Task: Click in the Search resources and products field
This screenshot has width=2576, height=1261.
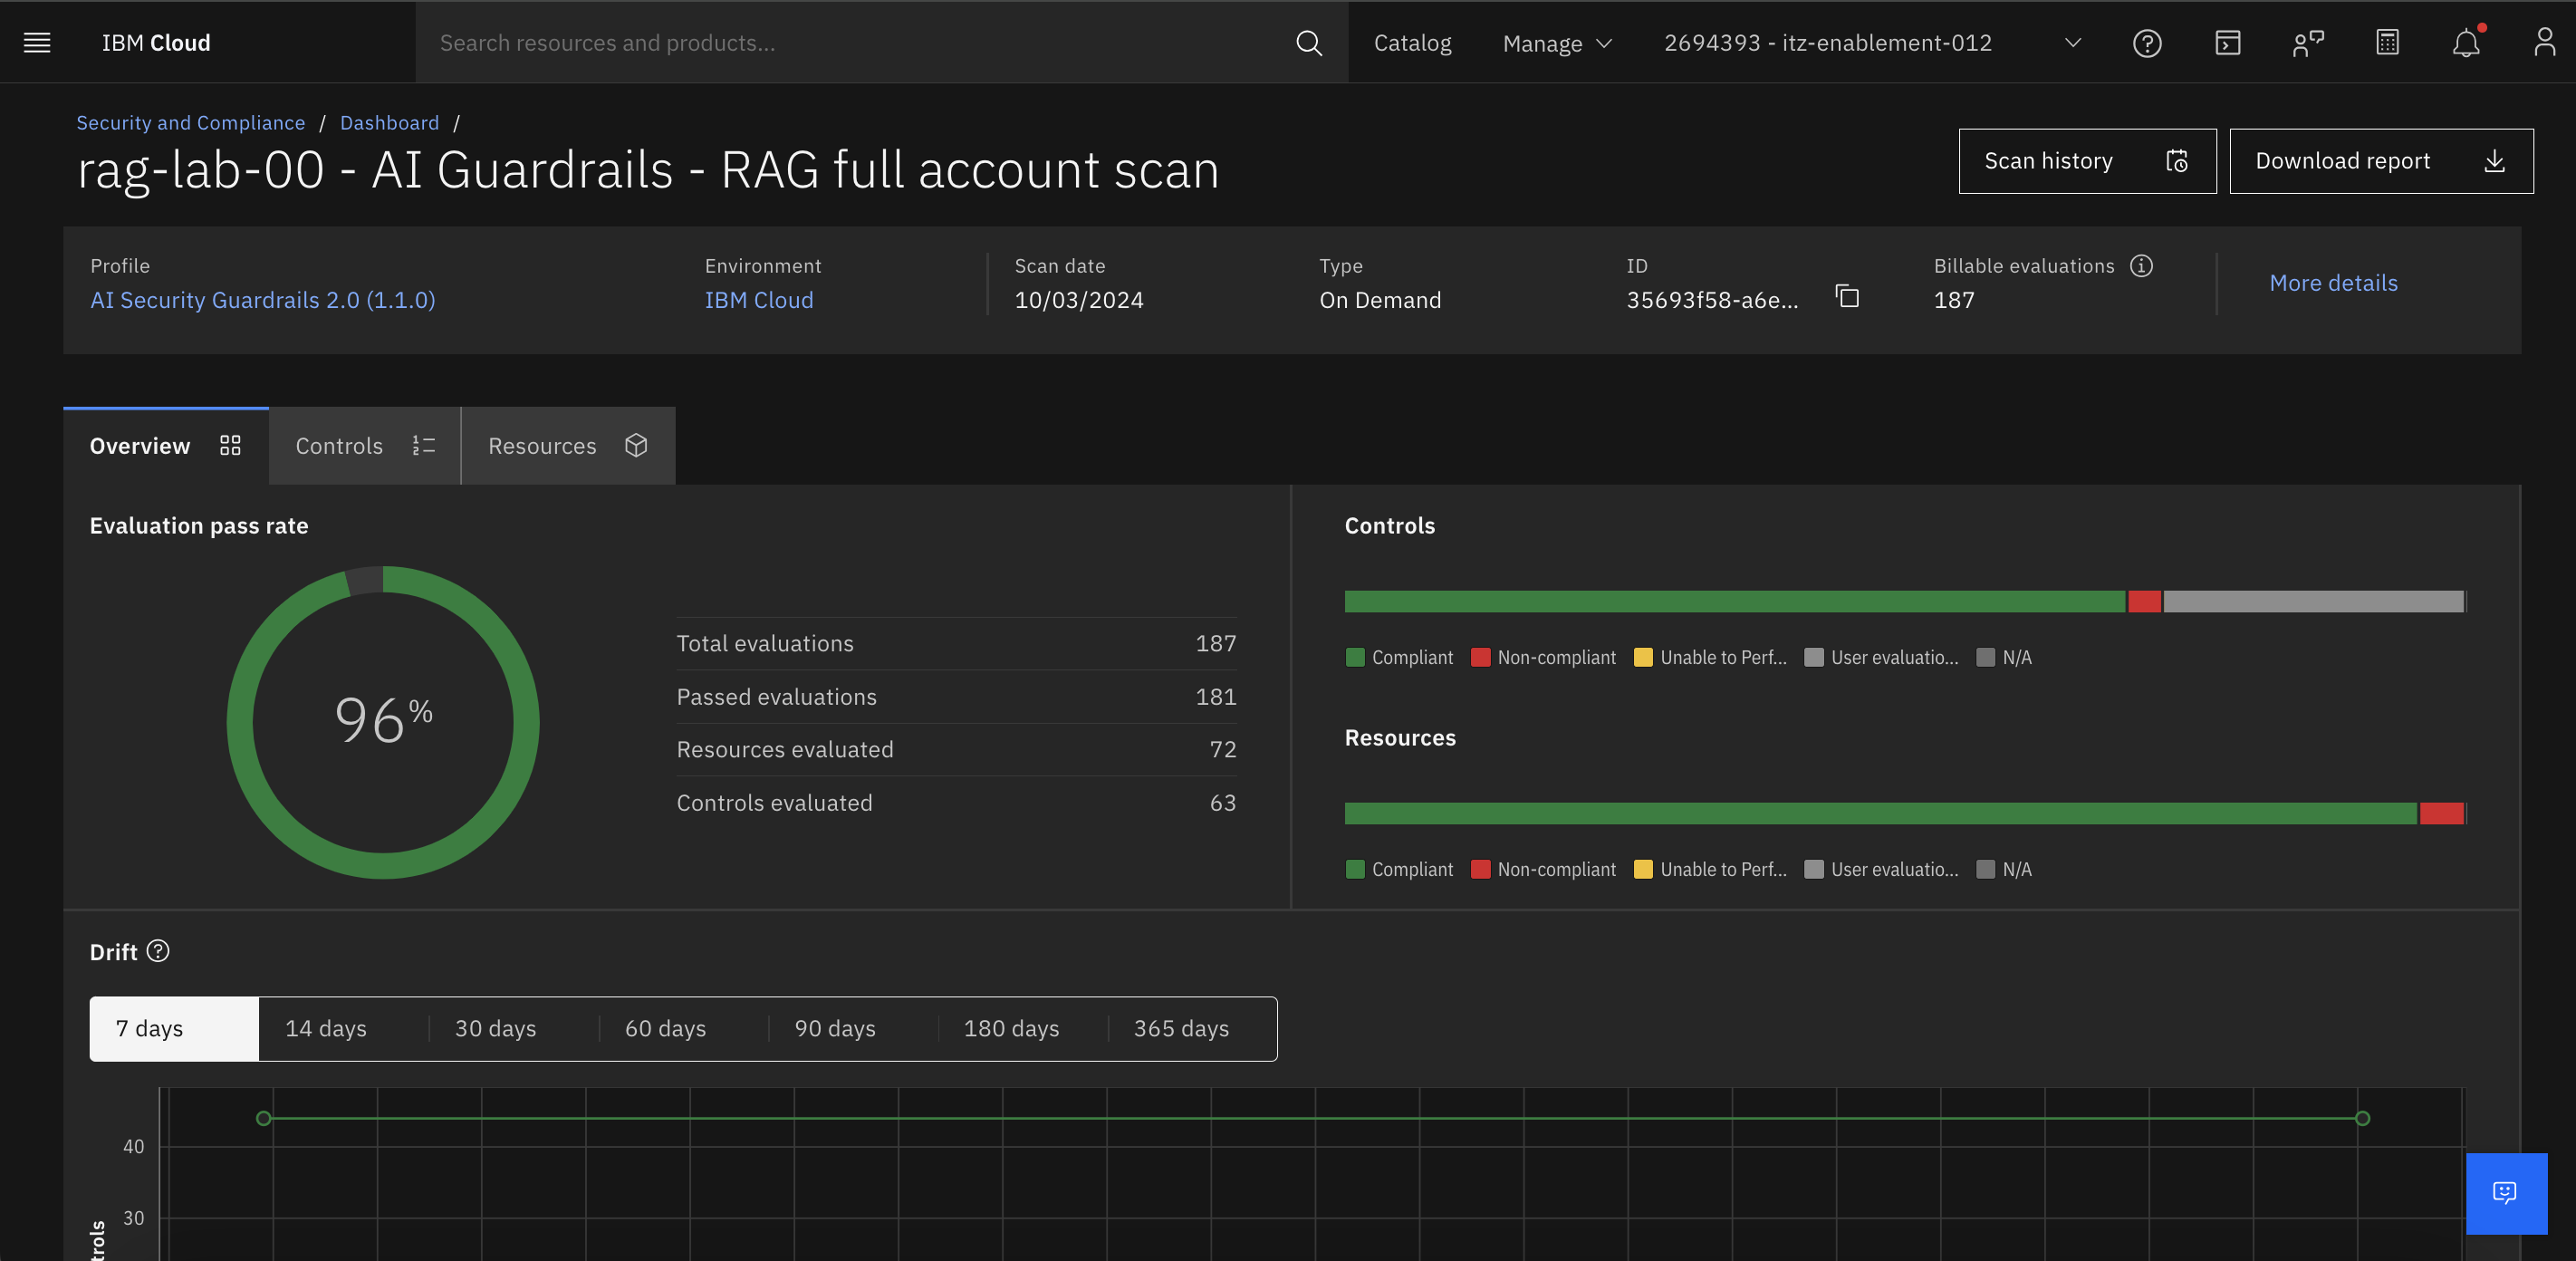Action: click(860, 43)
